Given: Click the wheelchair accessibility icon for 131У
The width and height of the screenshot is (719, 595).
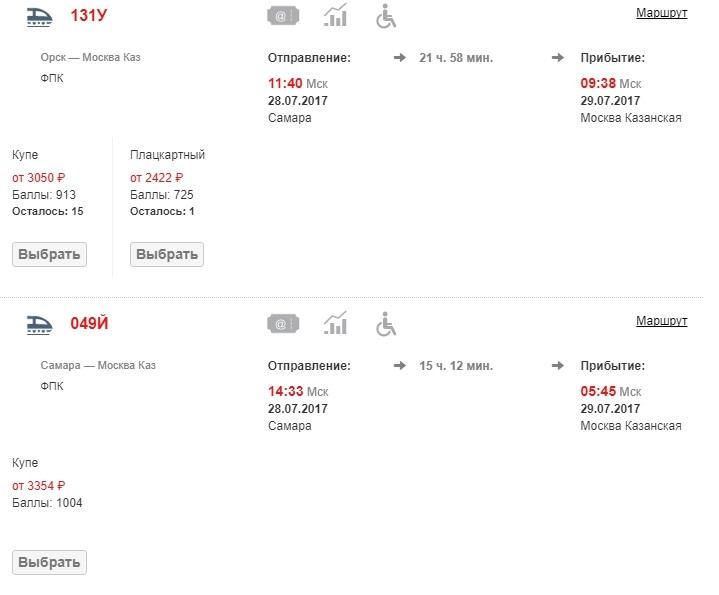Looking at the screenshot, I should point(386,16).
